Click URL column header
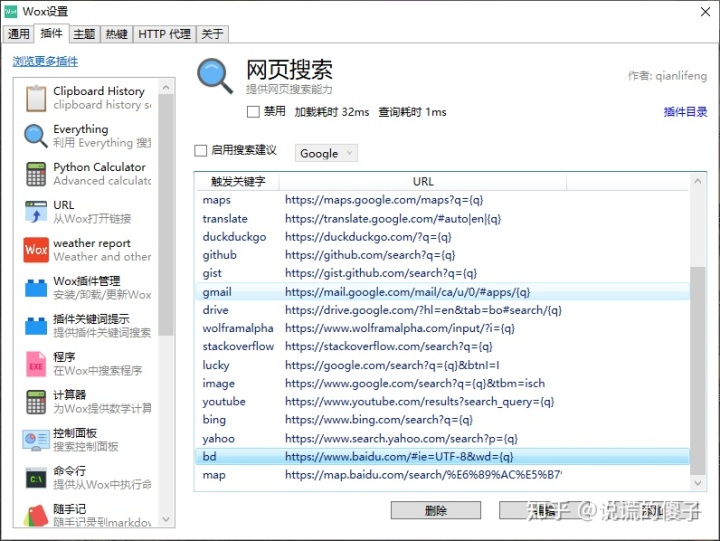Viewport: 720px width, 541px height. 423,181
